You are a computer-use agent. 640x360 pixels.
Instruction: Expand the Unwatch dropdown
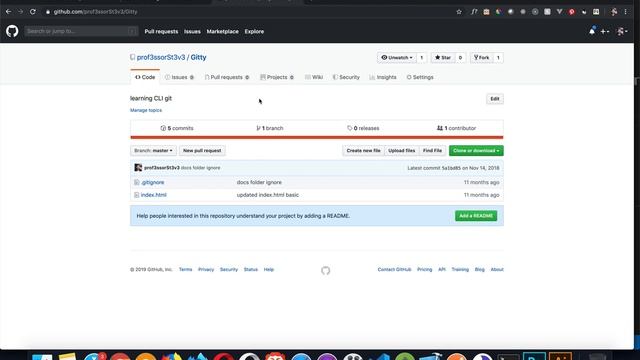(x=397, y=58)
